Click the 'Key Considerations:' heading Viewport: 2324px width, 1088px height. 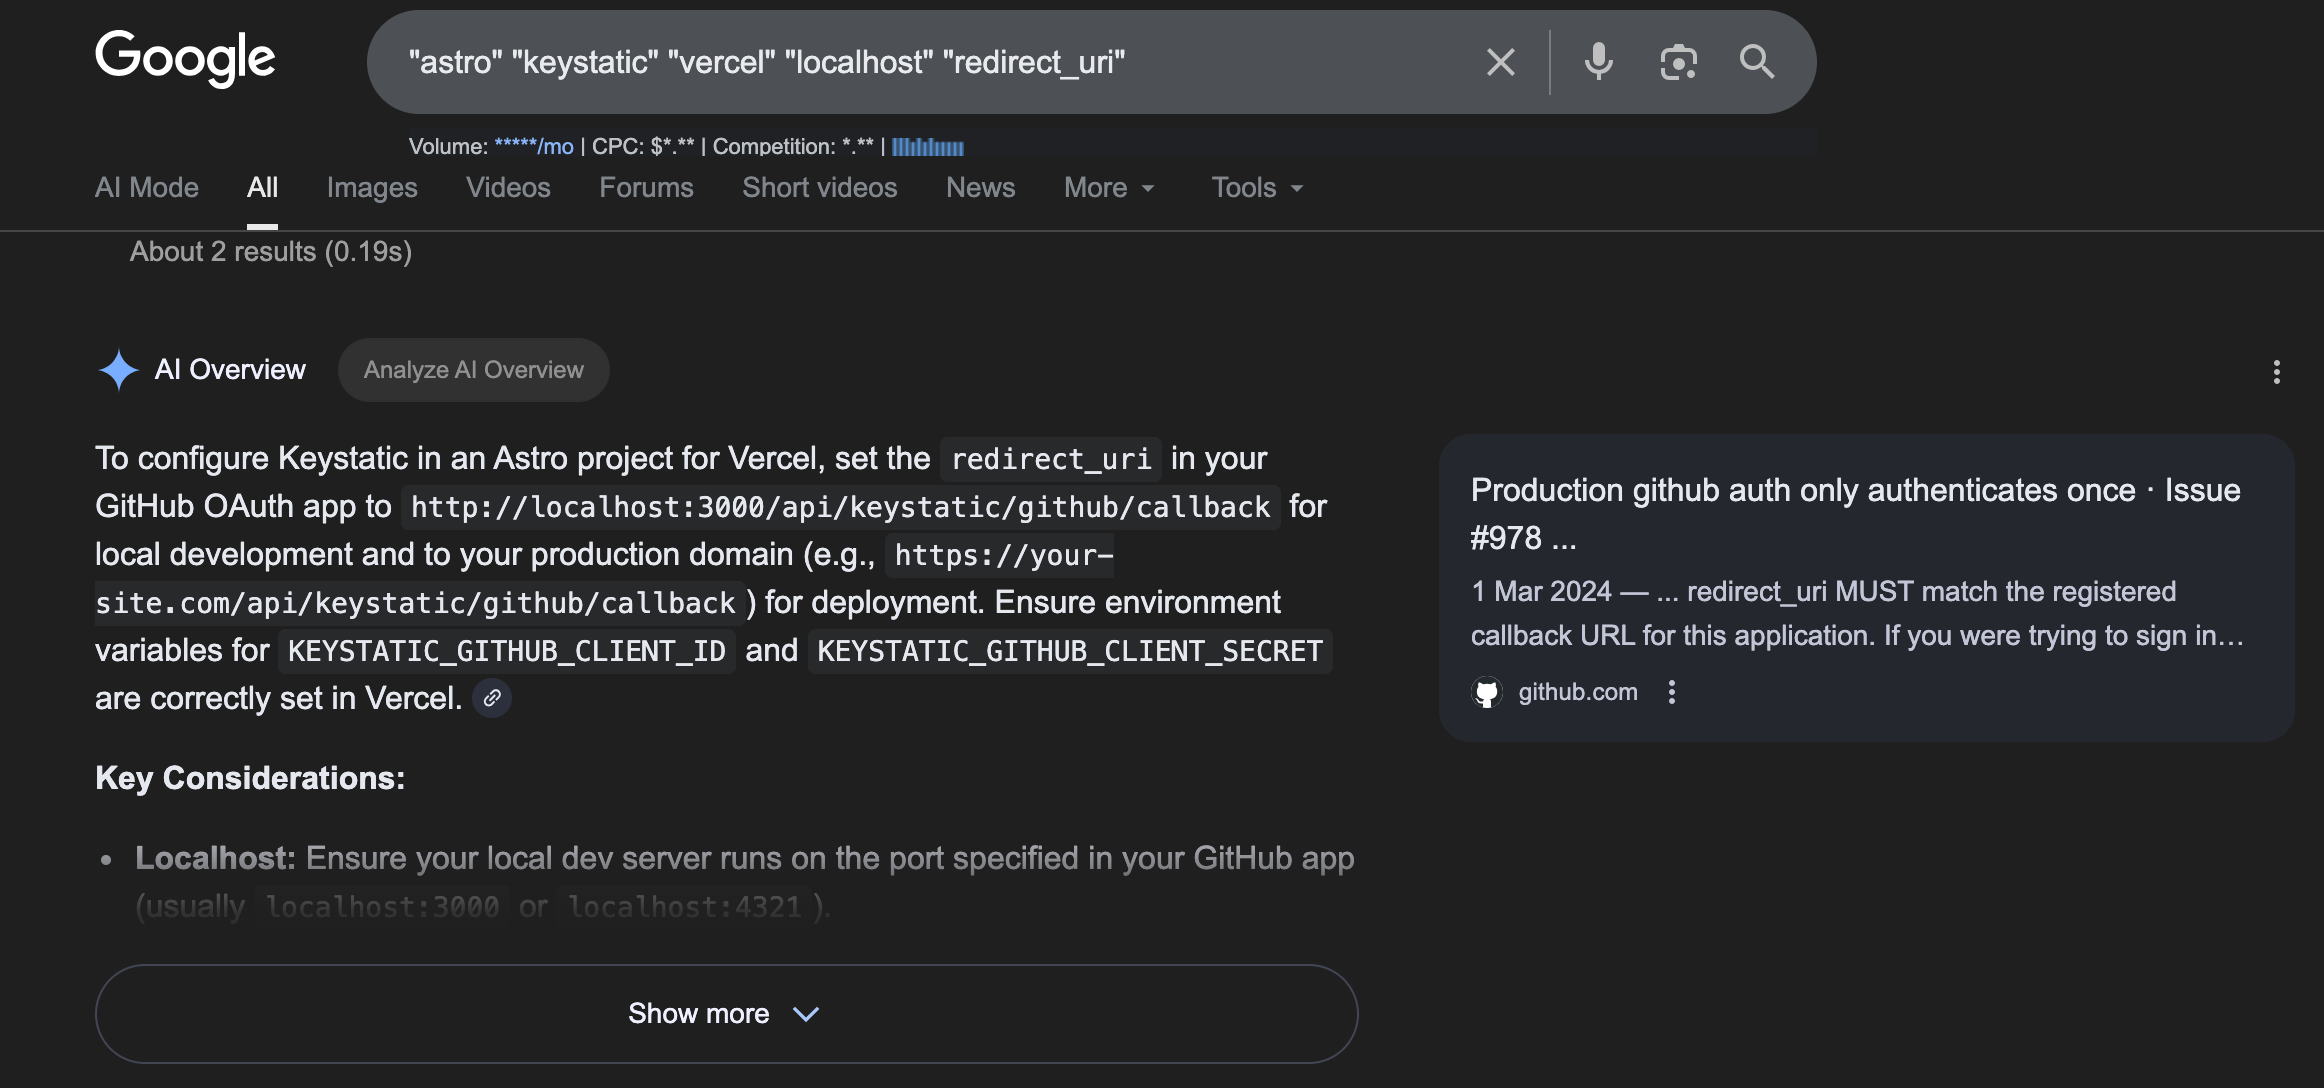(x=250, y=778)
